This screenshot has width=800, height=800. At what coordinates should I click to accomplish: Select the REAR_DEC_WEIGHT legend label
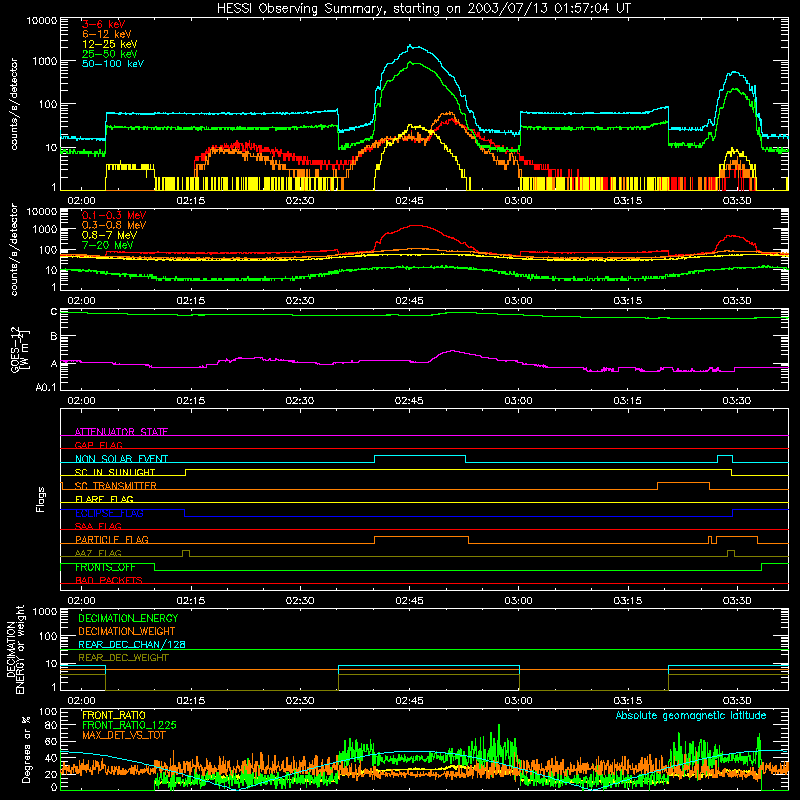pos(123,658)
